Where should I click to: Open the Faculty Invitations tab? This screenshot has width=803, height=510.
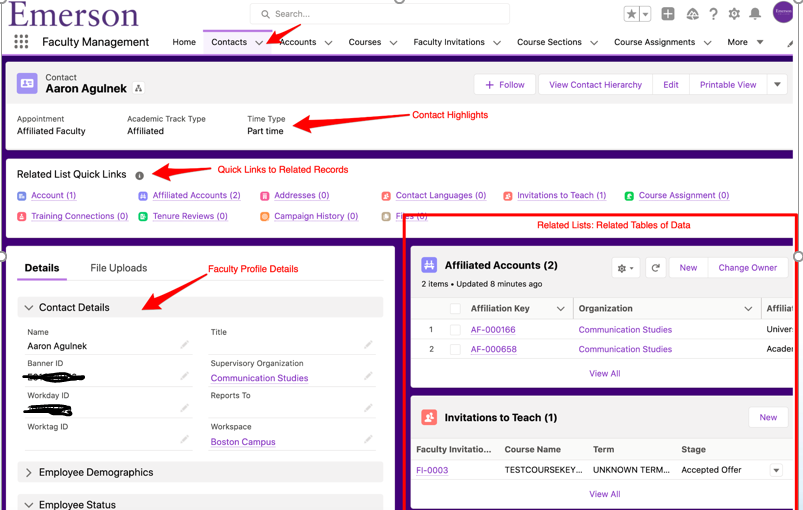[x=449, y=42]
